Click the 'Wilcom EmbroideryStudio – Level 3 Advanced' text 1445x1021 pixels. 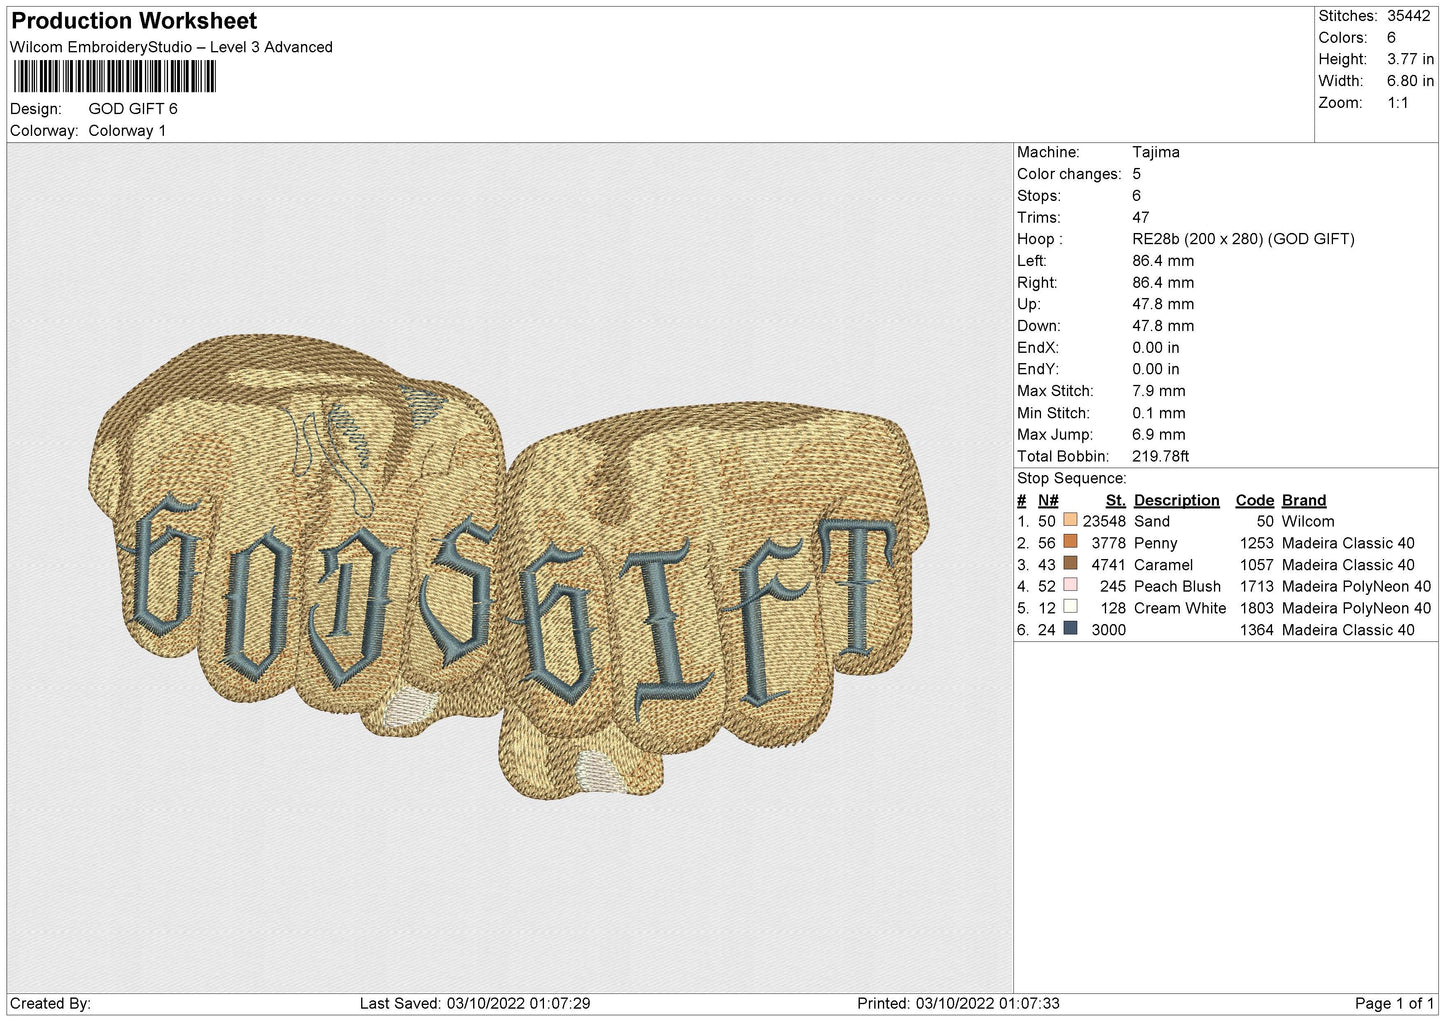[171, 47]
